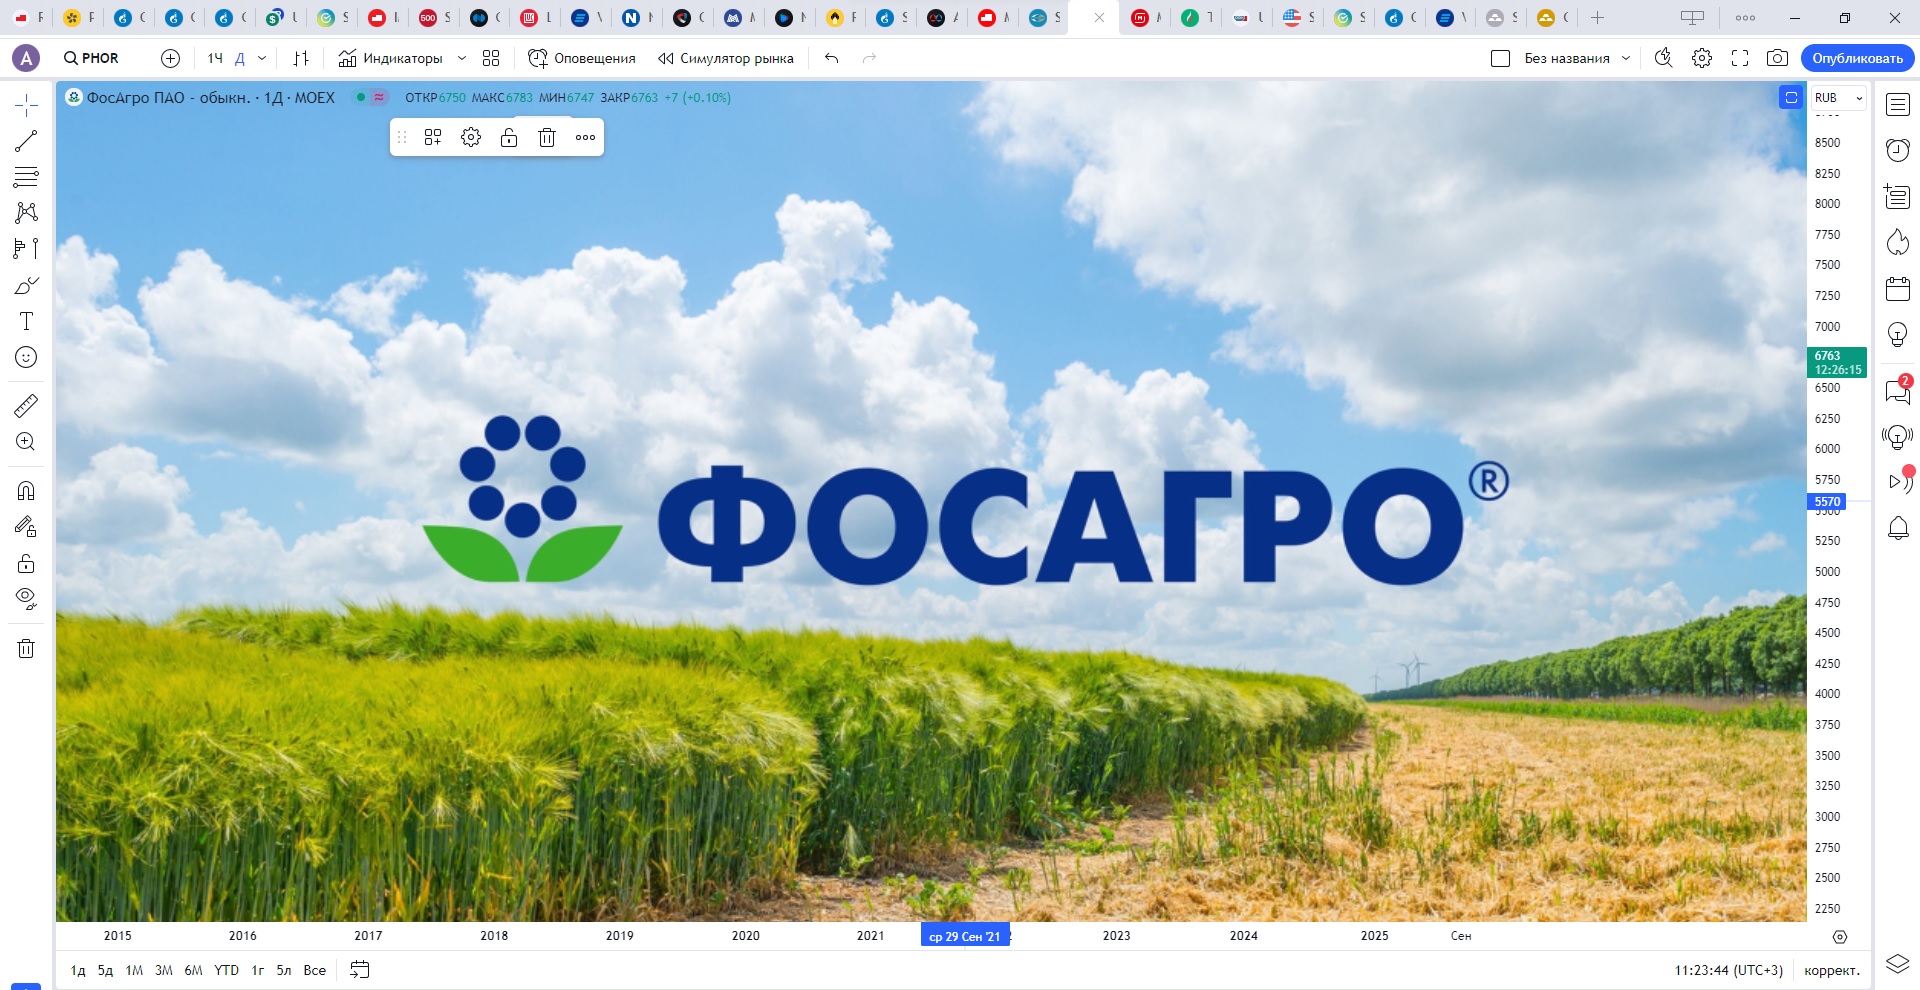This screenshot has width=1920, height=990.
Task: Take a chart snapshot with camera icon
Action: [x=1777, y=58]
